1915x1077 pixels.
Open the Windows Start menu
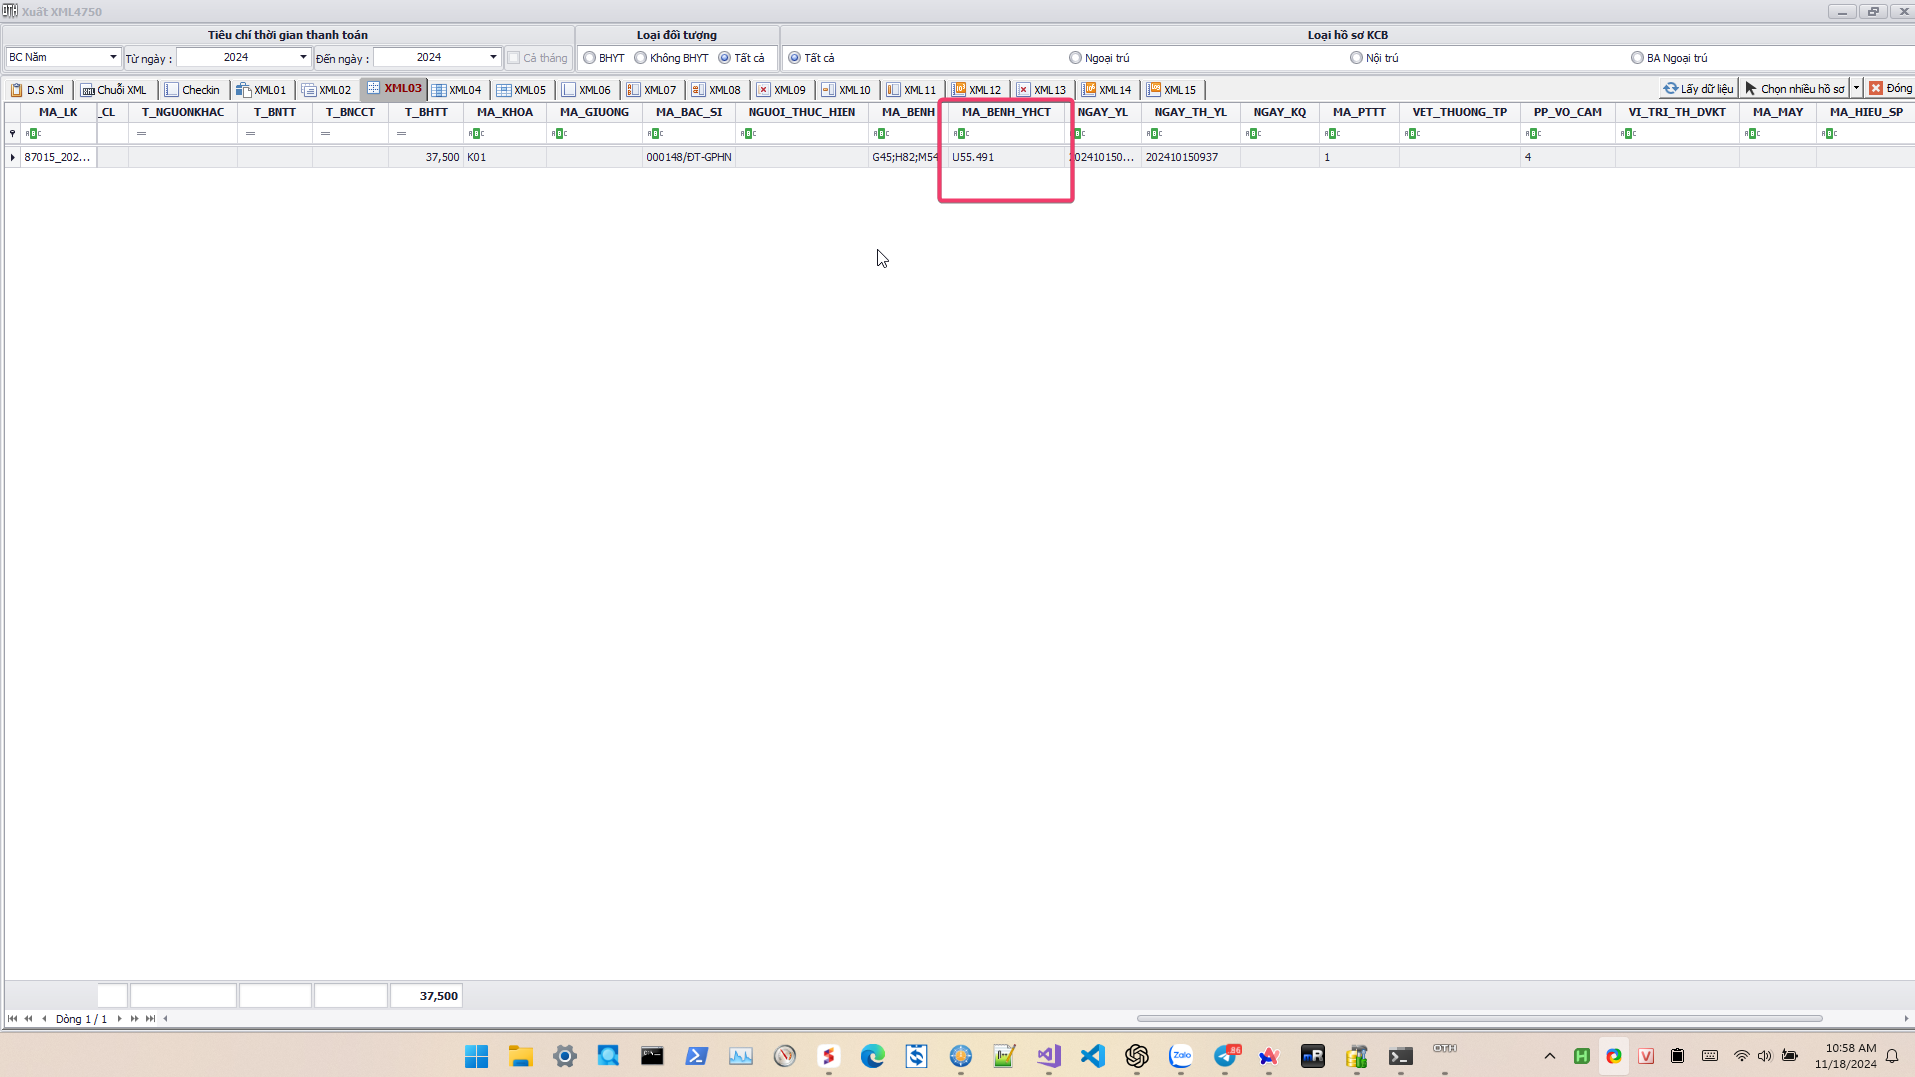(476, 1056)
